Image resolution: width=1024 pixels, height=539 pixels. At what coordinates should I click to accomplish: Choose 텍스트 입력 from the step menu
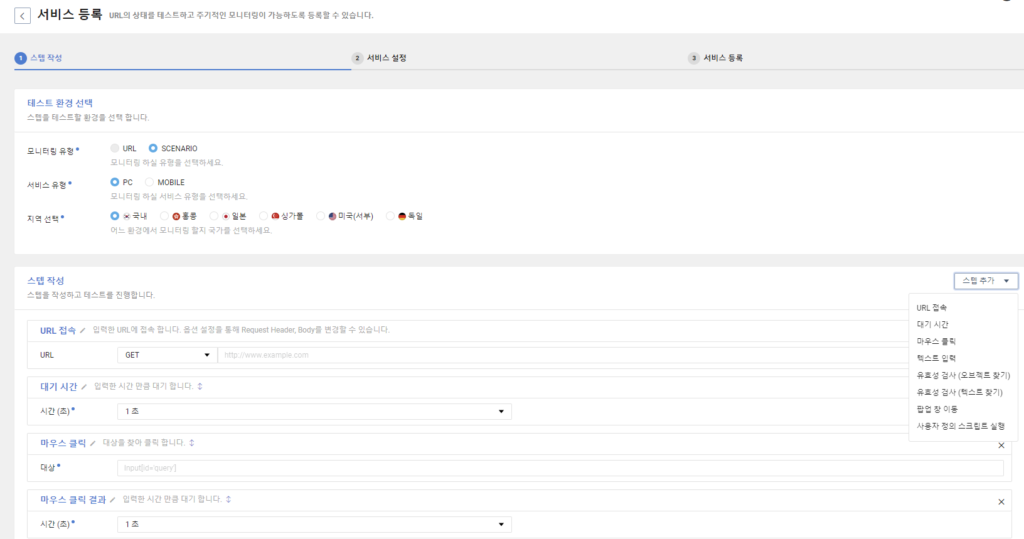coord(936,357)
